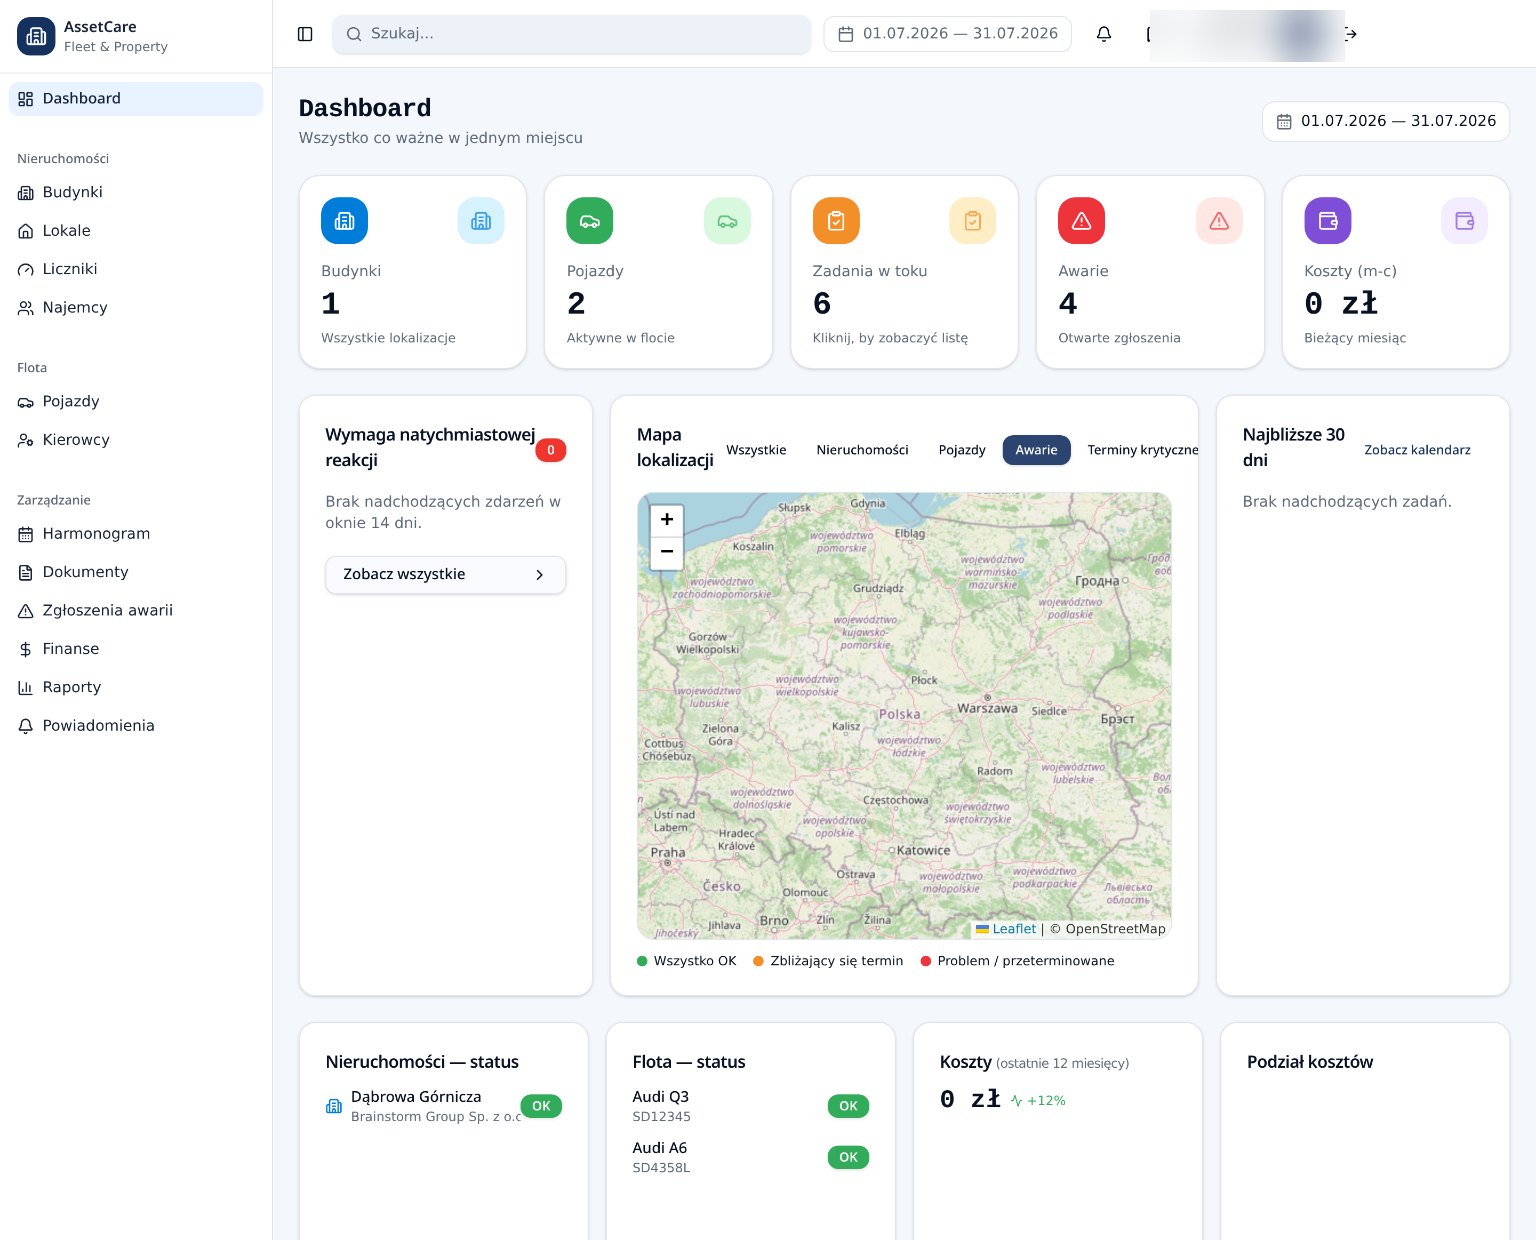This screenshot has height=1240, width=1536.
Task: Open OpenStreetMap attribution link
Action: (1115, 929)
